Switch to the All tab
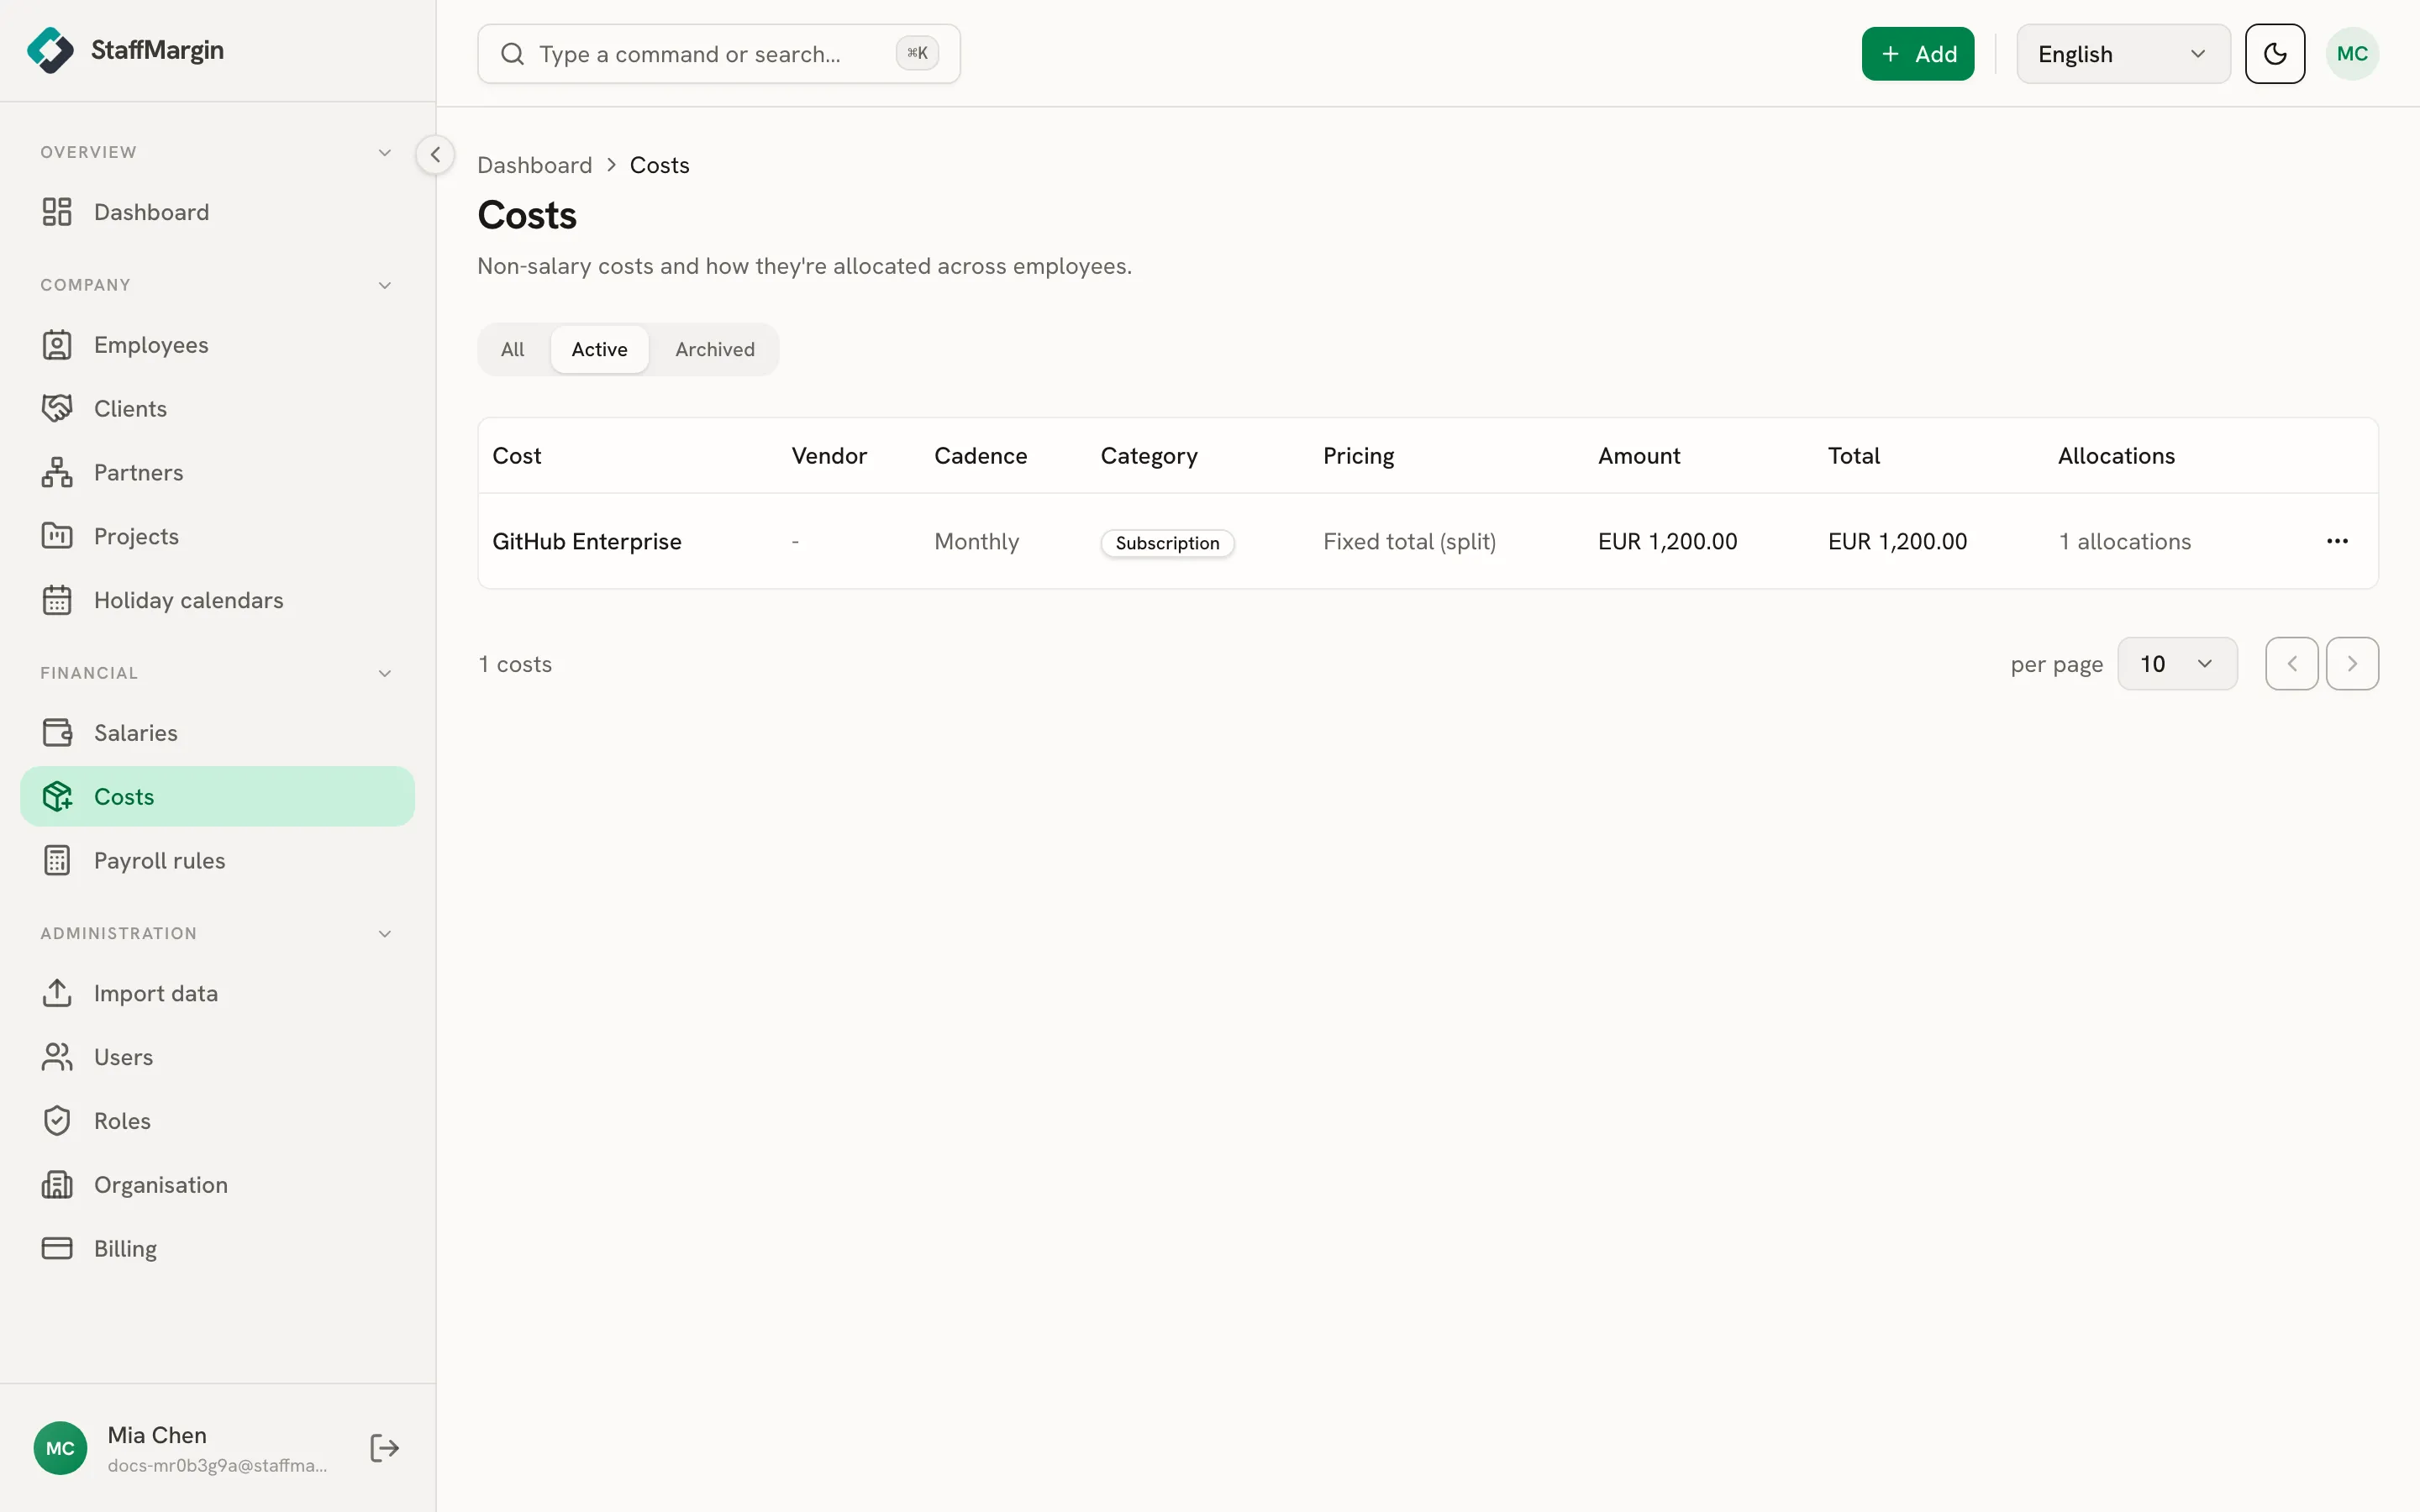Viewport: 2420px width, 1512px height. coord(512,349)
